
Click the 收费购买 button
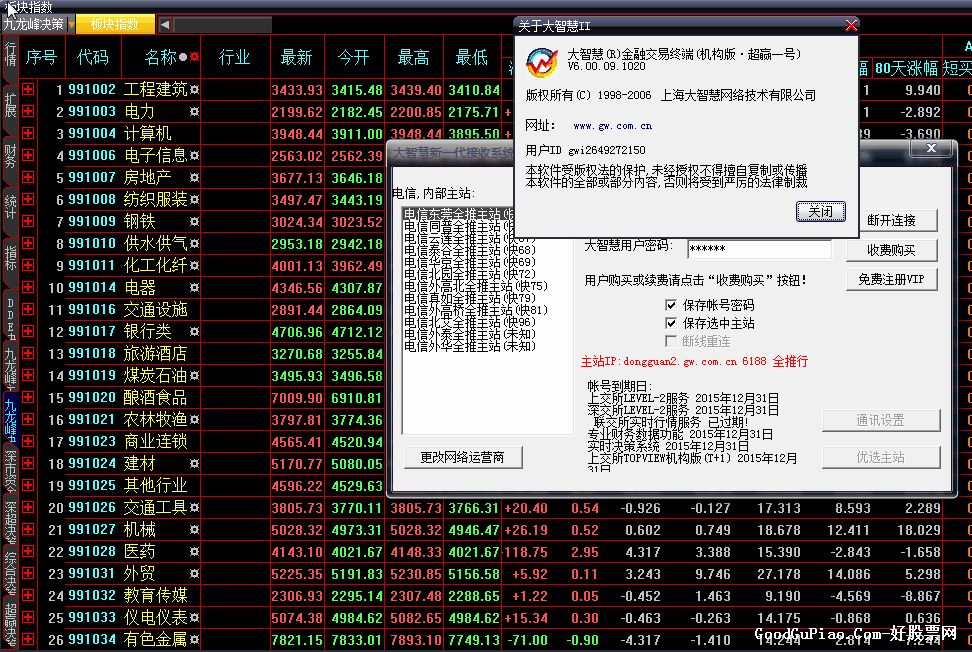click(891, 250)
